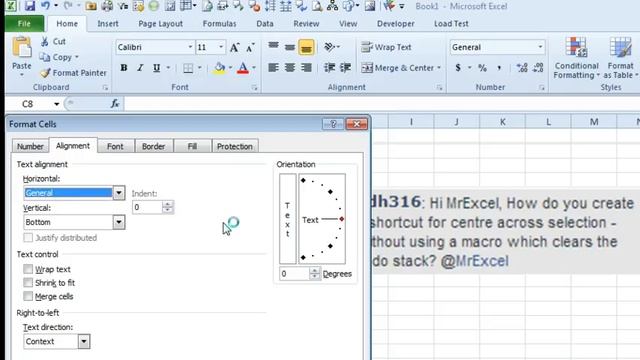Click the Center text alignment icon
This screenshot has height=360, width=640.
coord(290,68)
